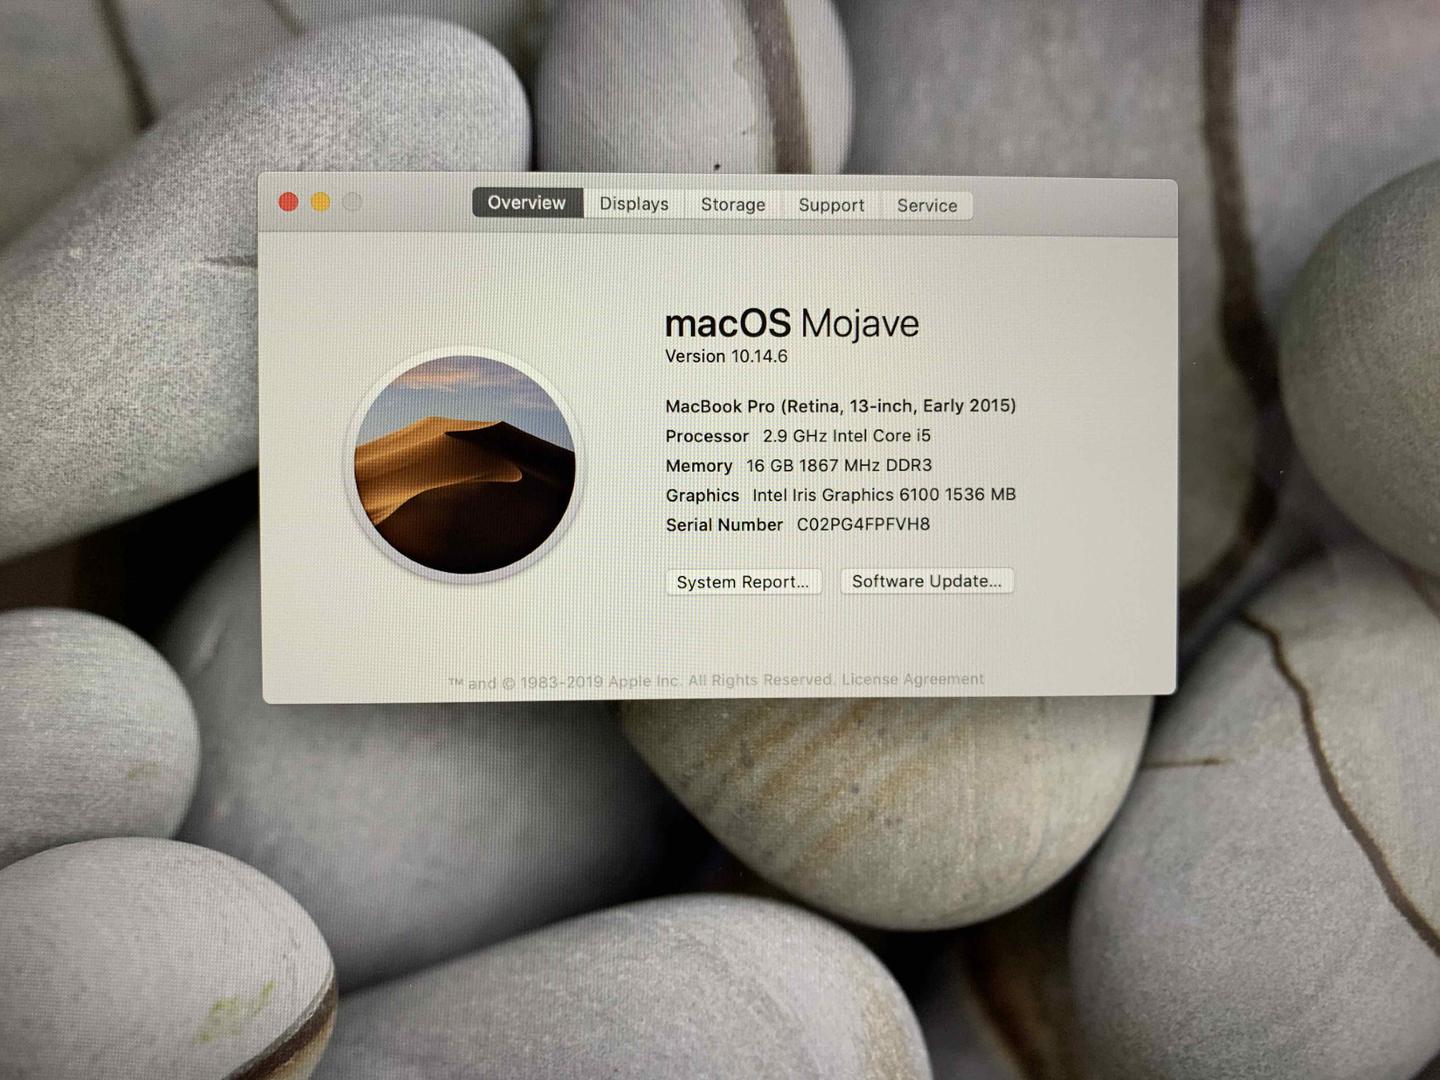Click the Memory label

click(x=699, y=466)
